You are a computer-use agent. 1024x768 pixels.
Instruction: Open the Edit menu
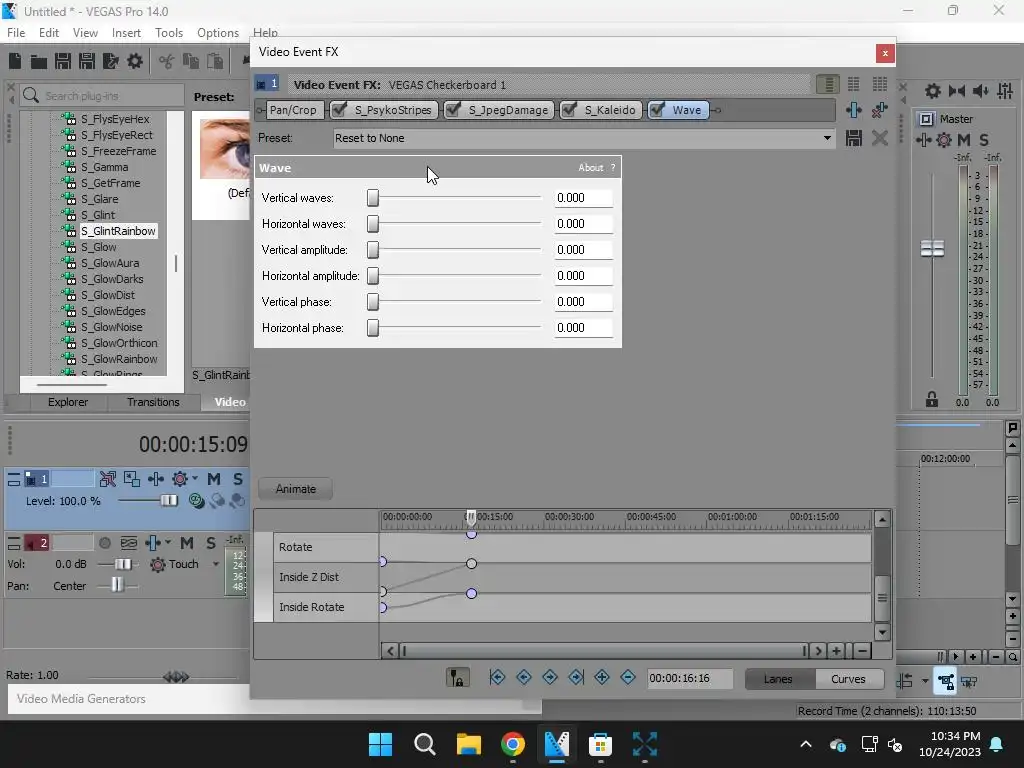[x=49, y=33]
